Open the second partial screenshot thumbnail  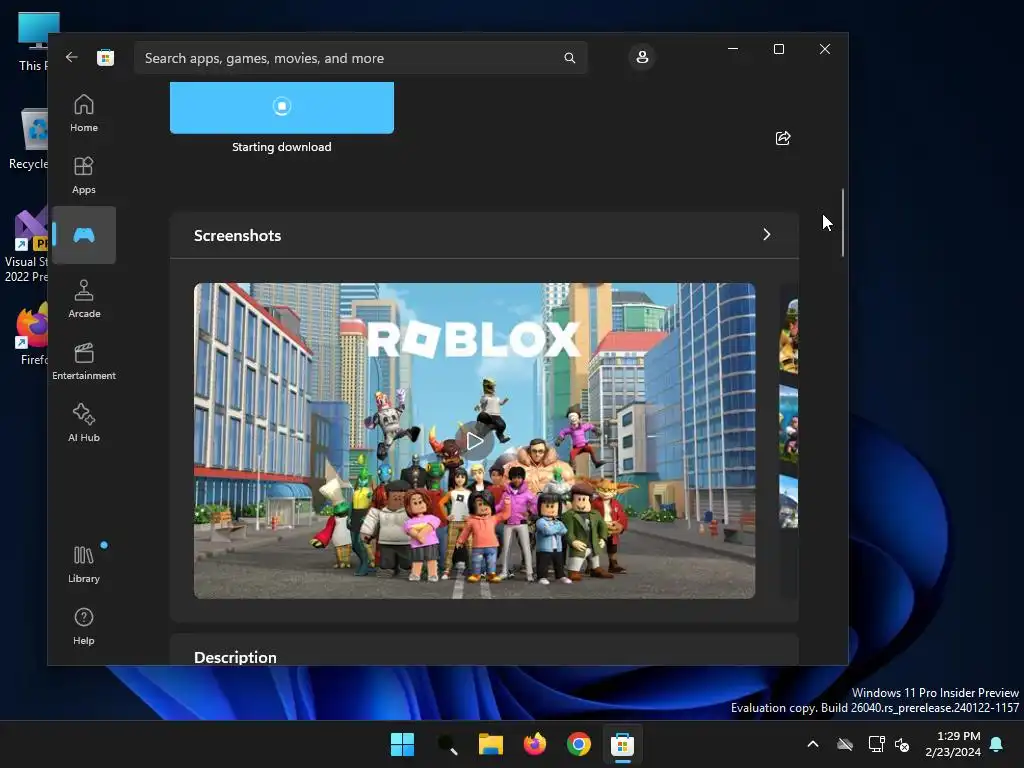tap(789, 424)
